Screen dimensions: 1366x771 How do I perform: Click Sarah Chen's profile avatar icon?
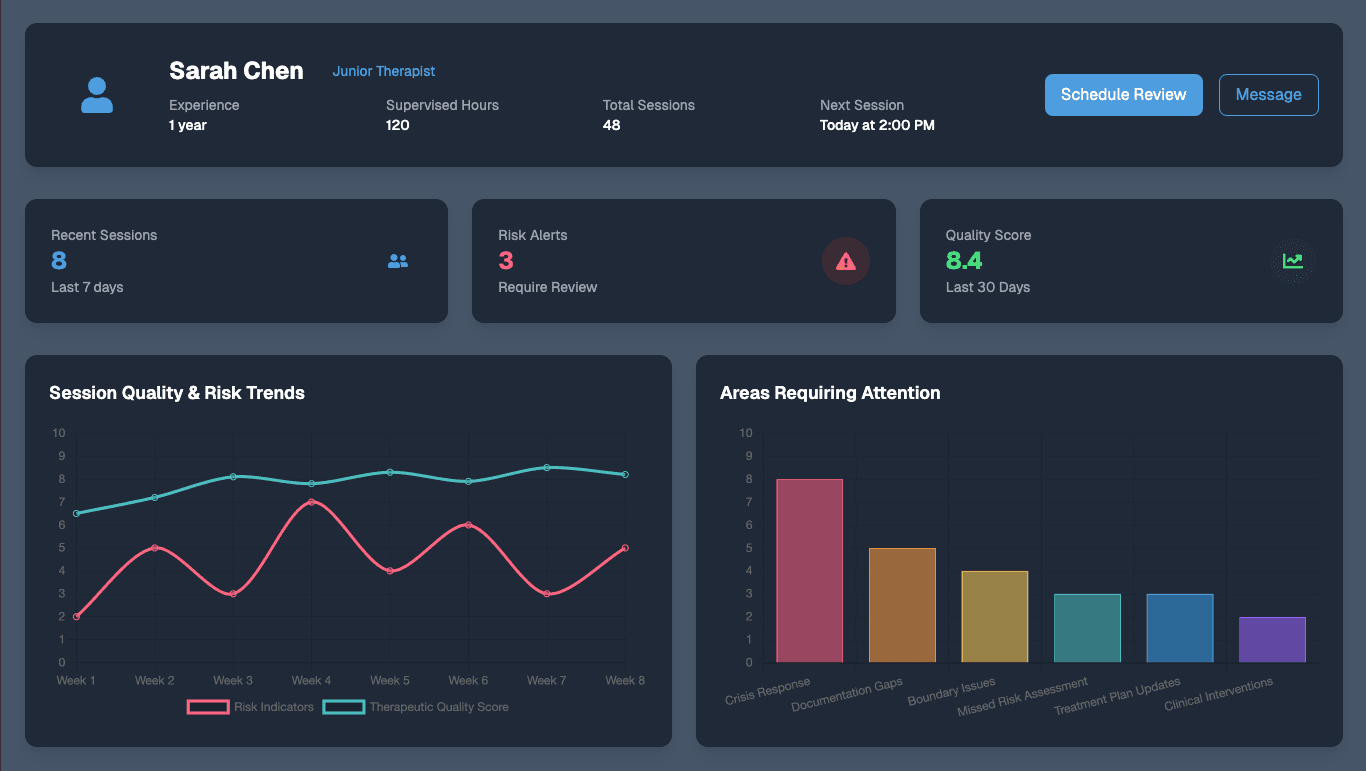[x=97, y=95]
